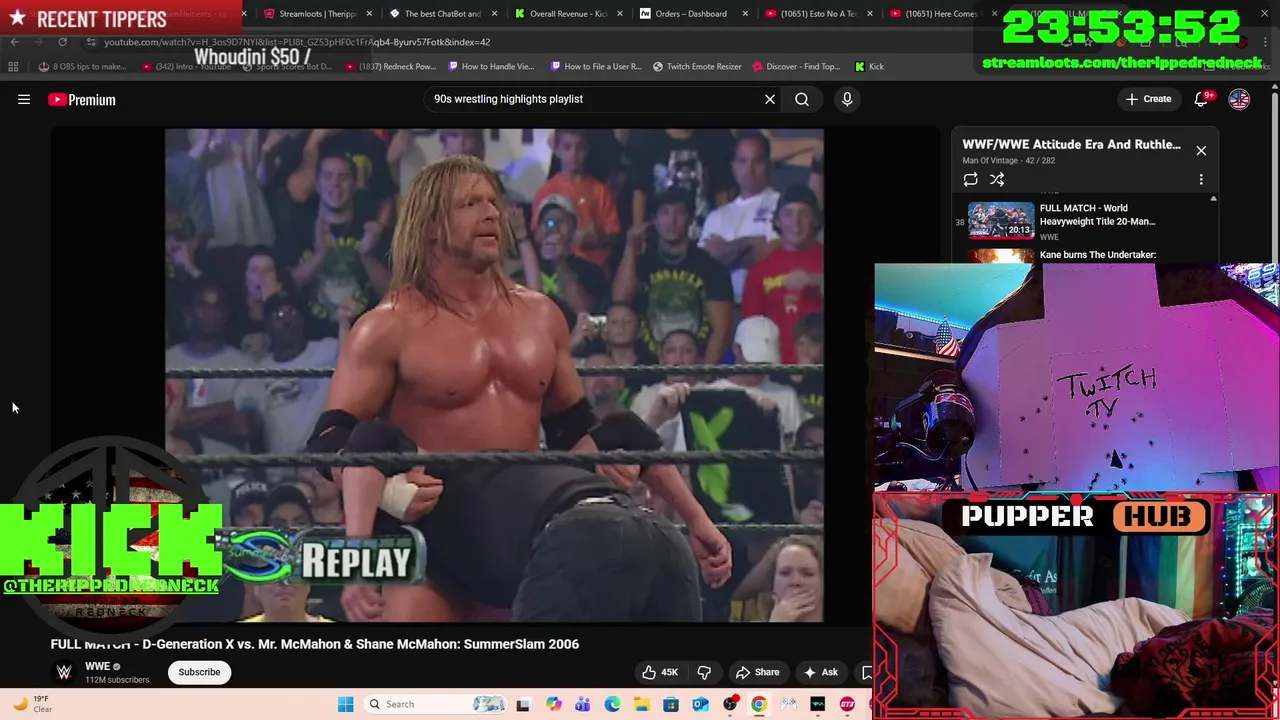Viewport: 1280px width, 720px height.
Task: Open Microsoft Store from the taskbar
Action: point(671,704)
